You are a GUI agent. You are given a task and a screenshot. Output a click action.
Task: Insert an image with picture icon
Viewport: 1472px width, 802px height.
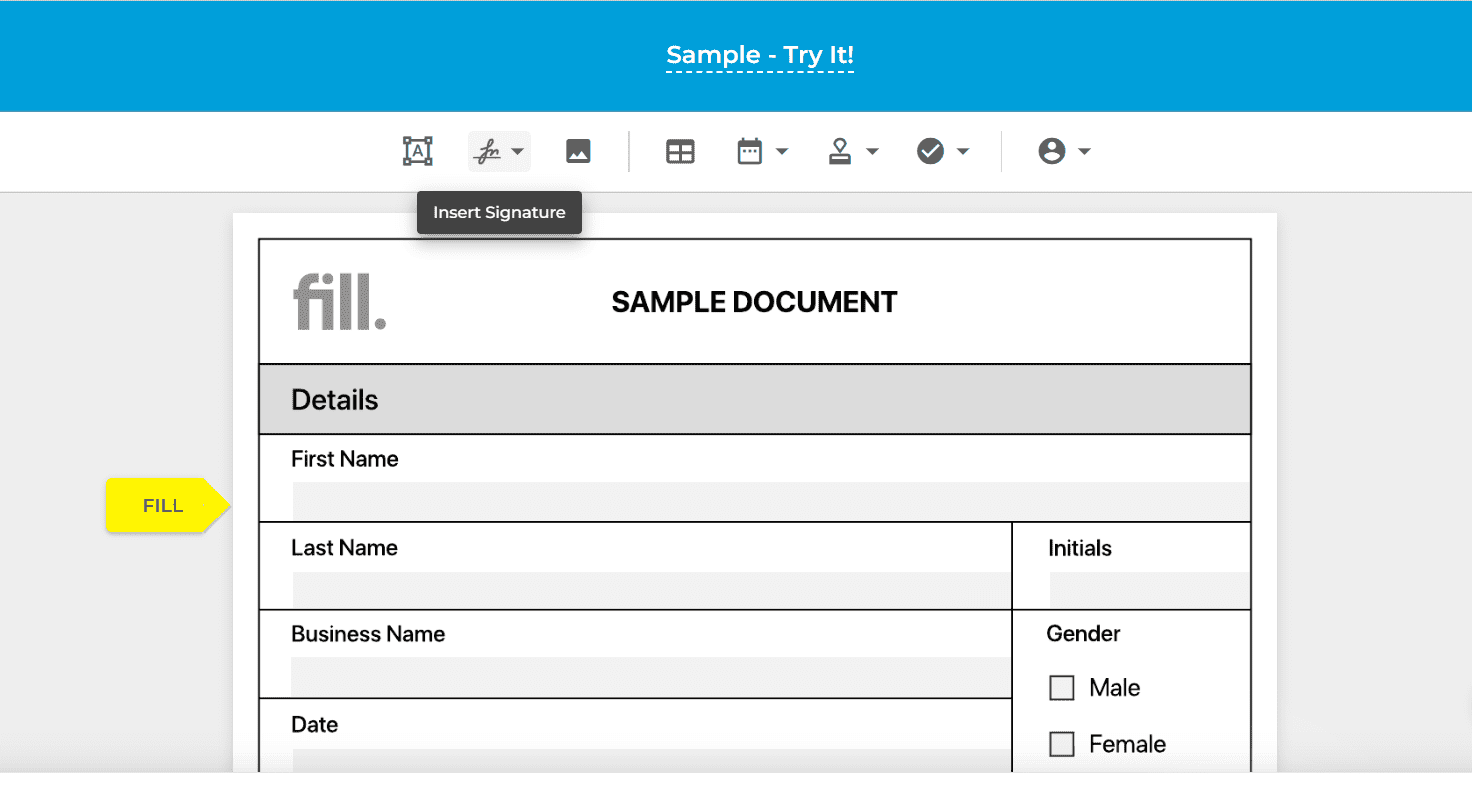[578, 151]
